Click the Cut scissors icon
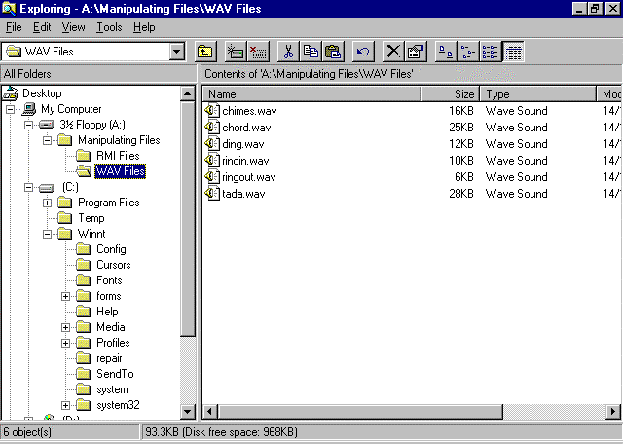This screenshot has width=623, height=444. pos(289,51)
